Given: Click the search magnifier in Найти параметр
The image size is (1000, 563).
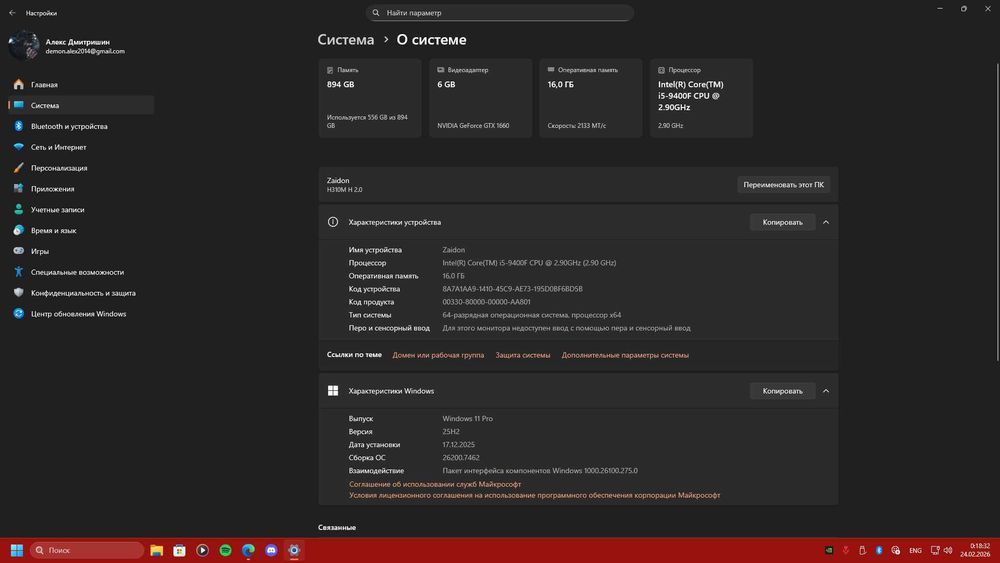Looking at the screenshot, I should tap(376, 13).
